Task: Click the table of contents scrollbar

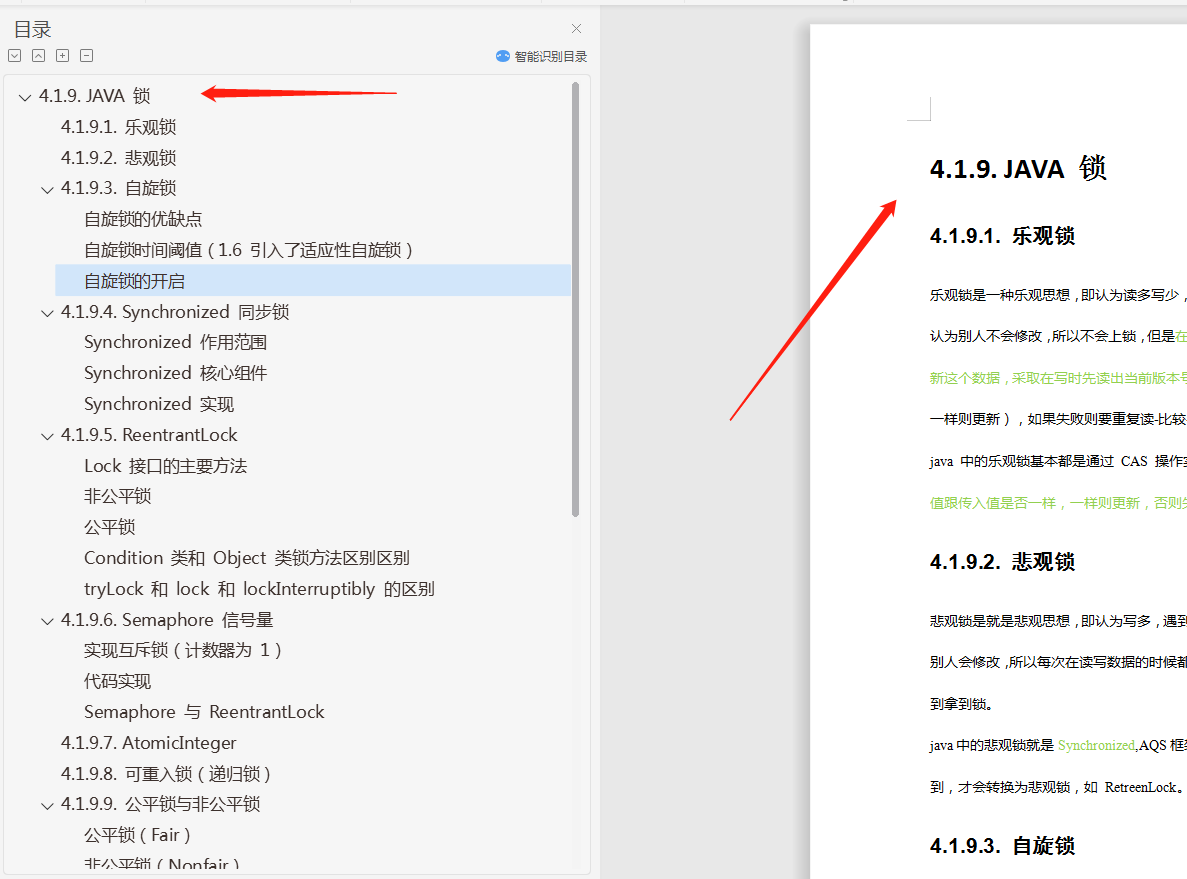Action: (x=573, y=300)
